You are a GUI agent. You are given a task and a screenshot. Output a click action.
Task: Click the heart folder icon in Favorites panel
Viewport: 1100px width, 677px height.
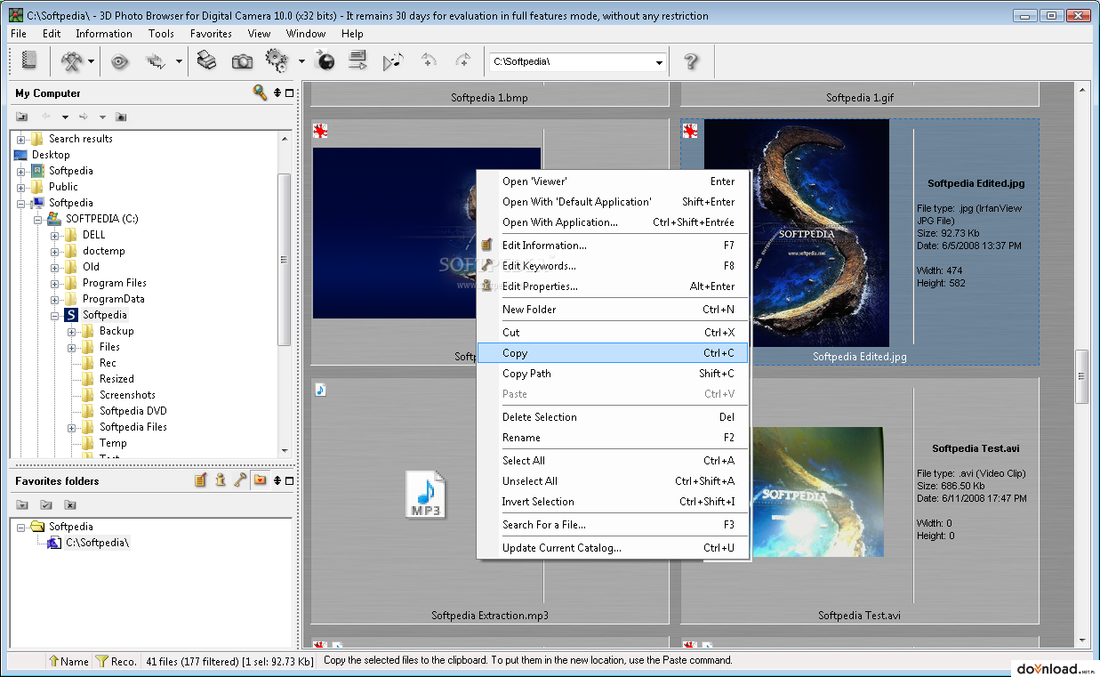point(260,480)
